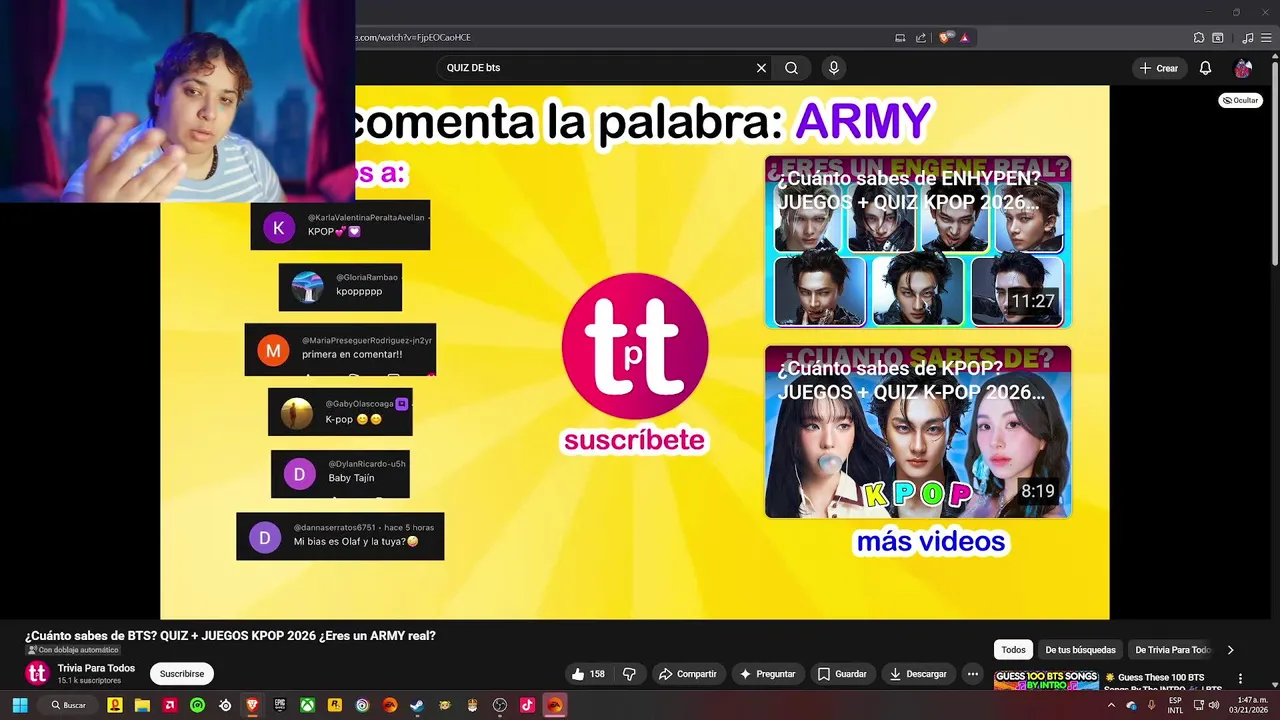This screenshot has width=1280, height=720.
Task: Open Steam from the taskbar
Action: (417, 705)
